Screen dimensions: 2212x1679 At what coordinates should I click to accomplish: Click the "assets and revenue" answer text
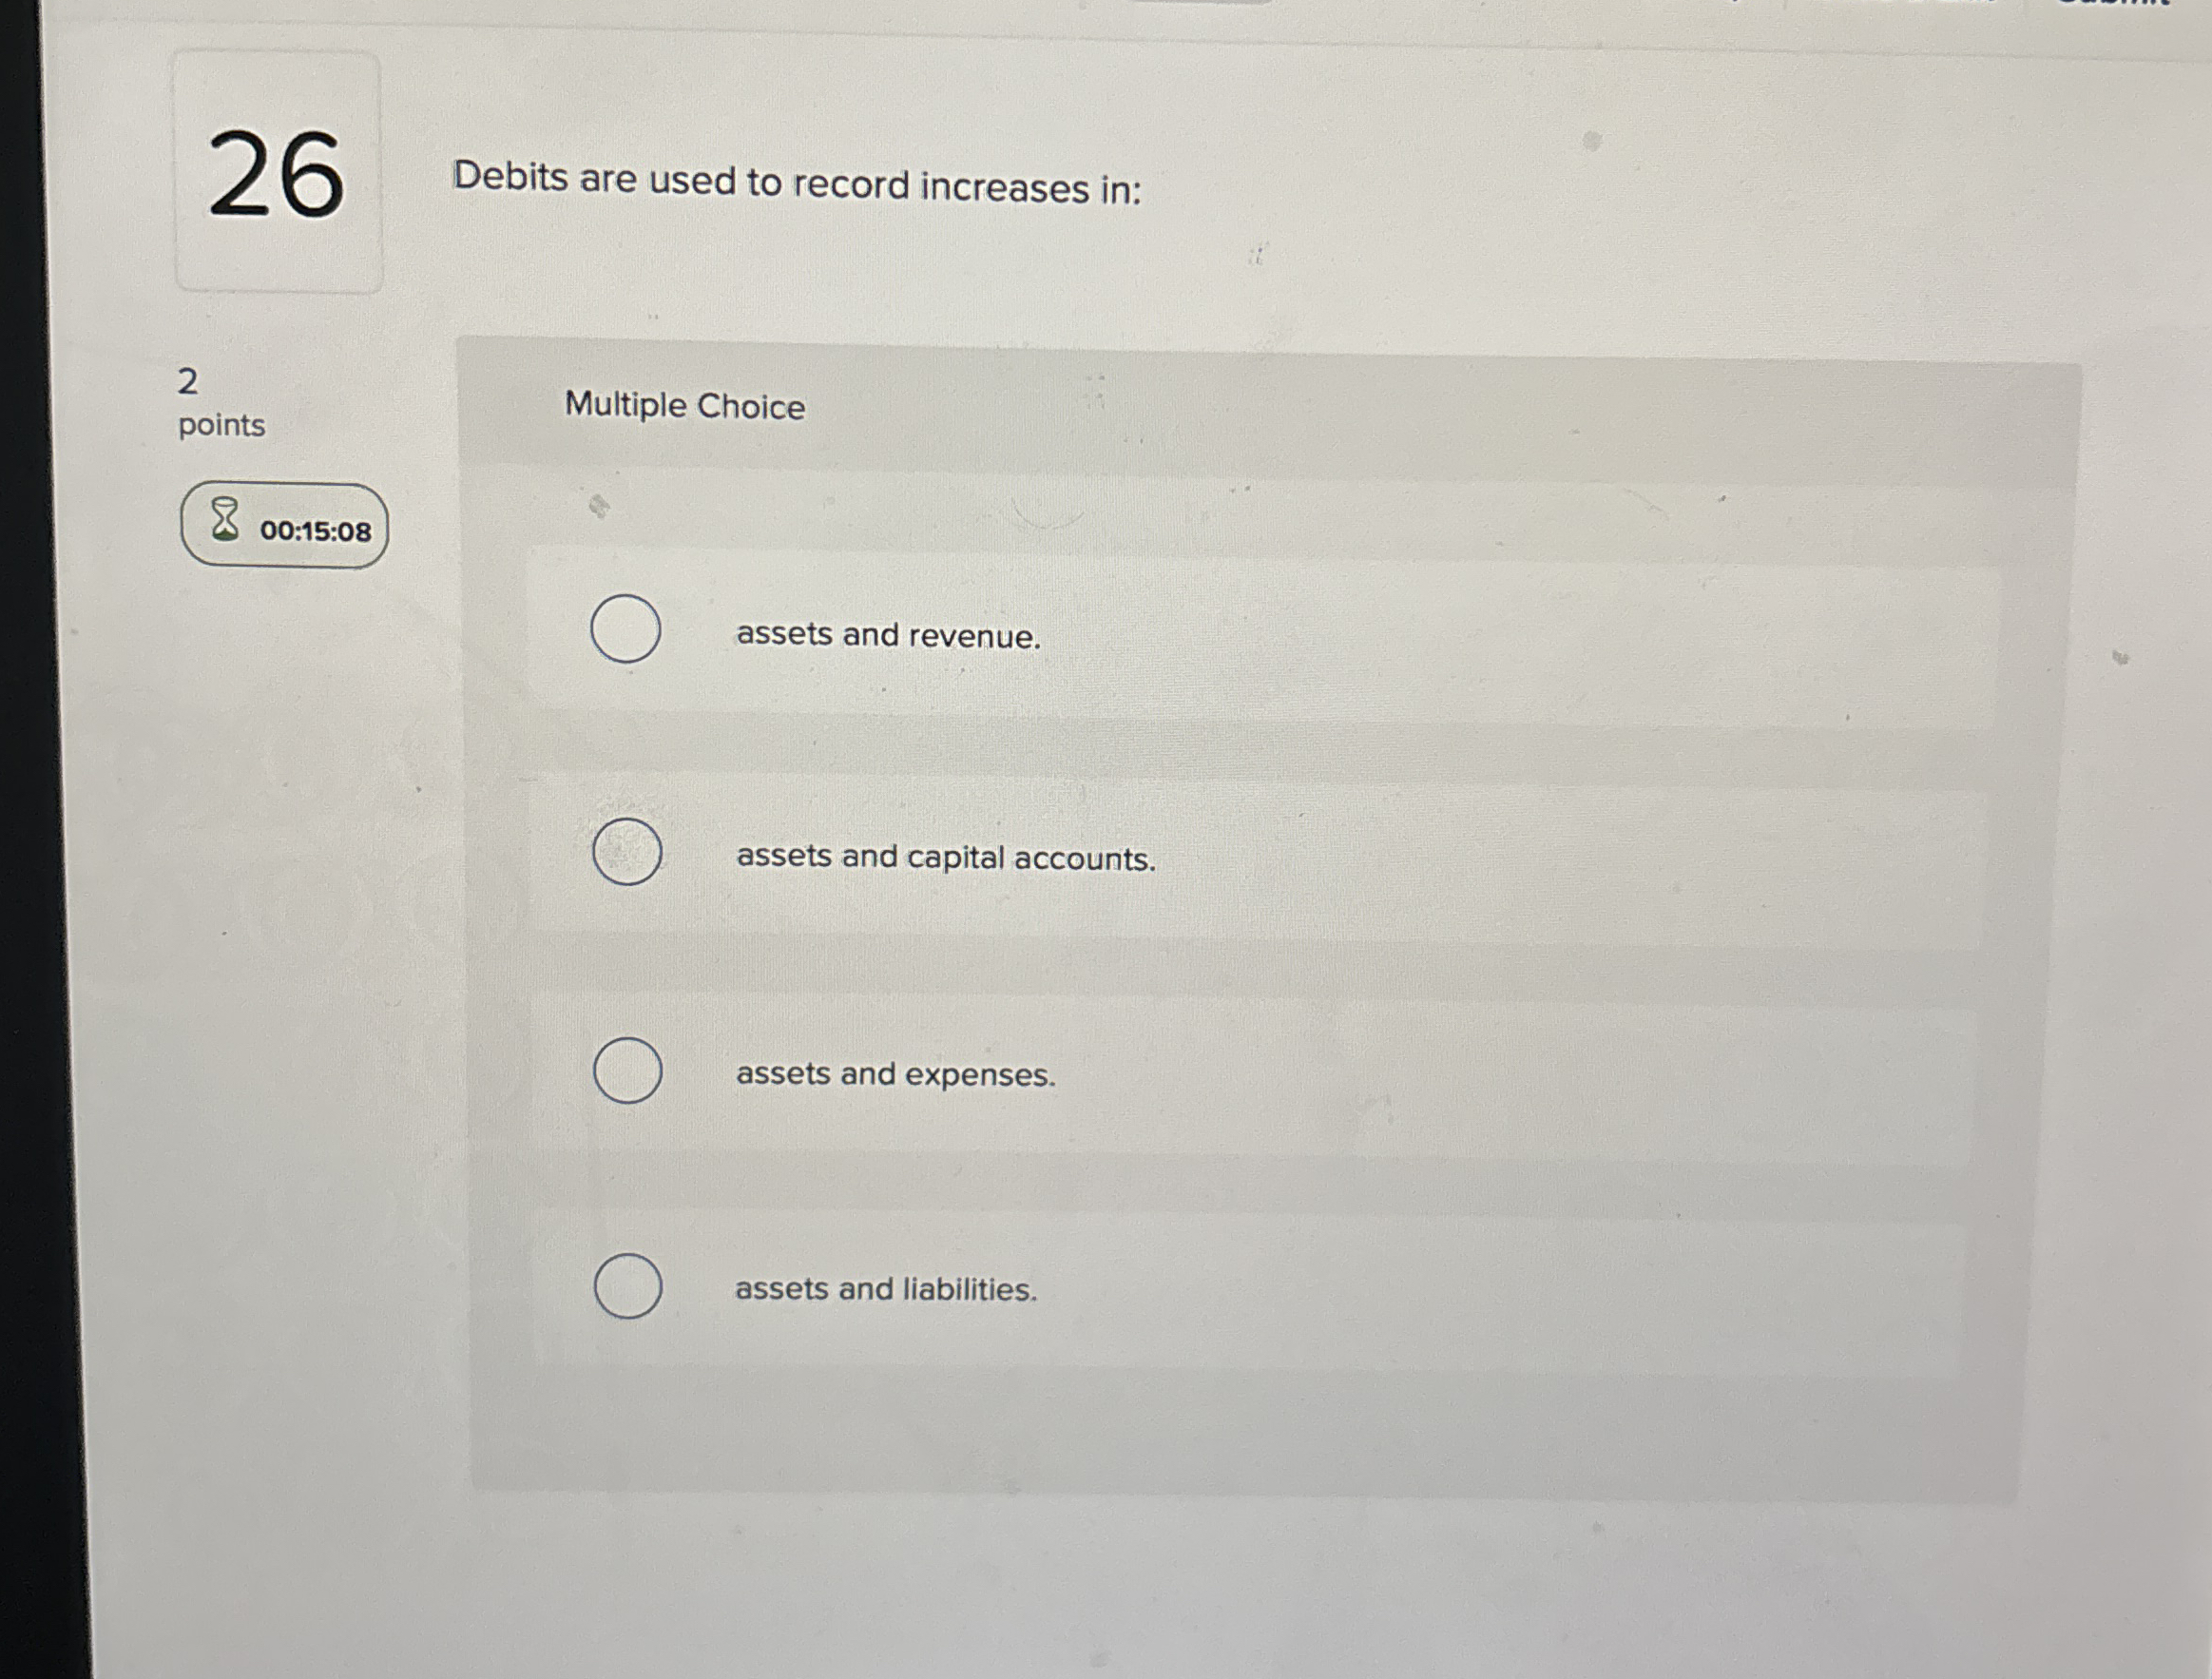point(888,636)
